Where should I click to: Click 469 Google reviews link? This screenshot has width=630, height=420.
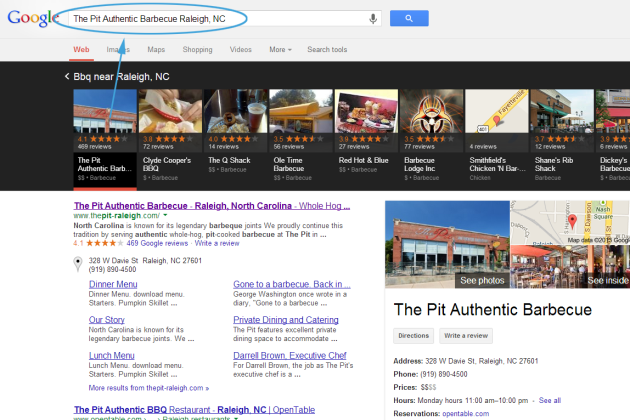point(157,243)
